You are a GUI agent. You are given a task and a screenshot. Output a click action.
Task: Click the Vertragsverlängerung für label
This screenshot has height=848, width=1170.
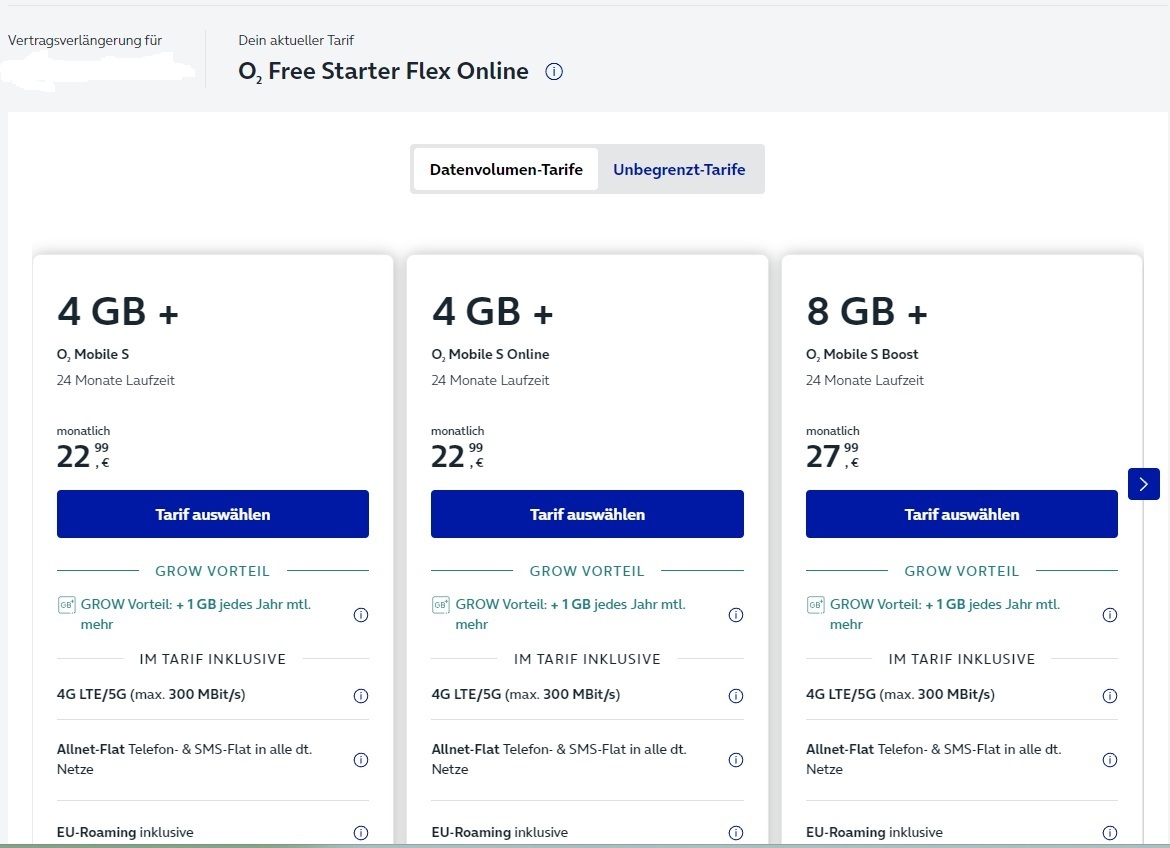click(85, 40)
